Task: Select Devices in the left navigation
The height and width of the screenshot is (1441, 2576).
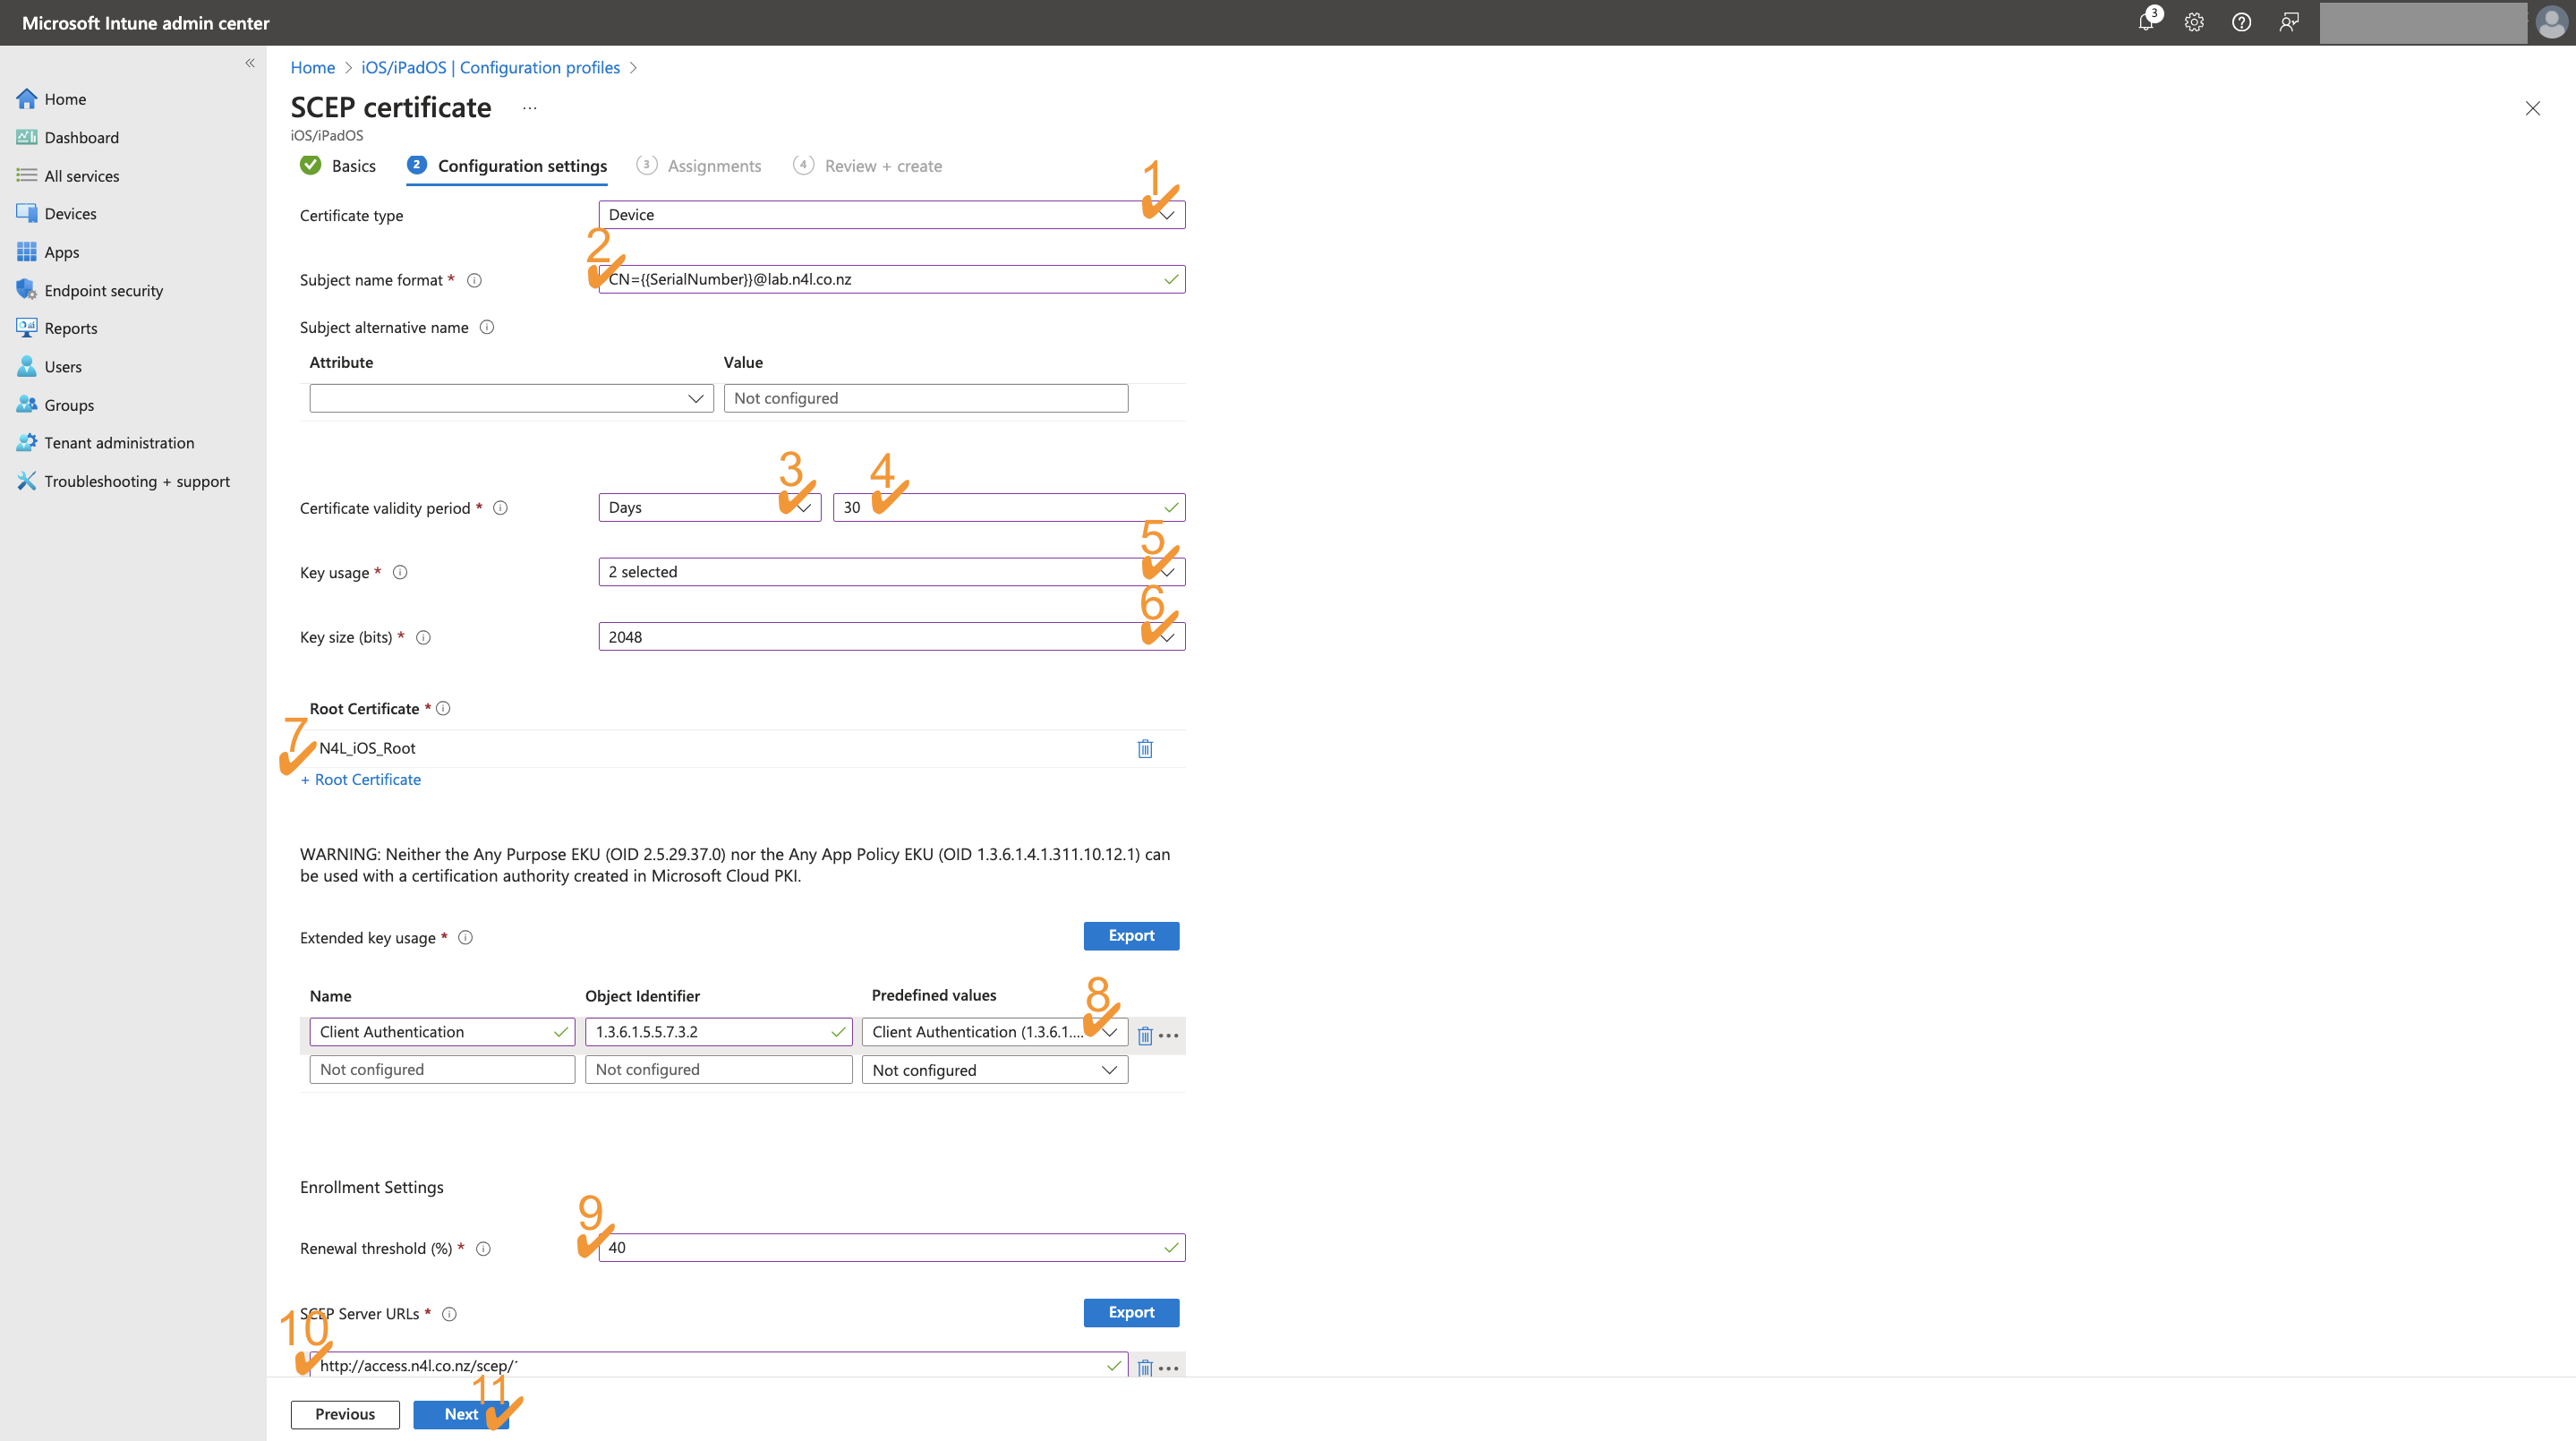Action: click(70, 213)
